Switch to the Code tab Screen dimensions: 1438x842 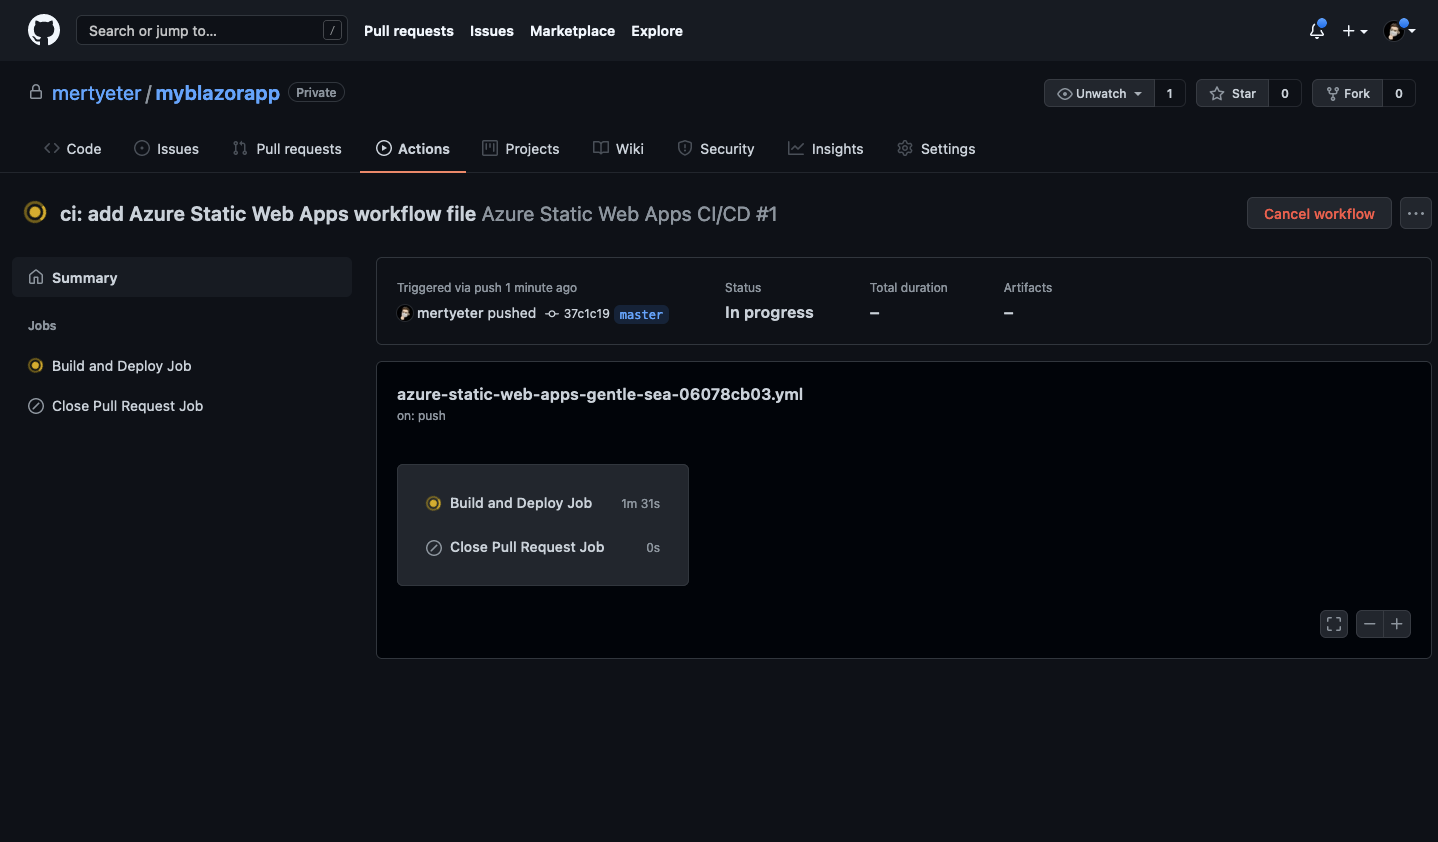click(73, 149)
